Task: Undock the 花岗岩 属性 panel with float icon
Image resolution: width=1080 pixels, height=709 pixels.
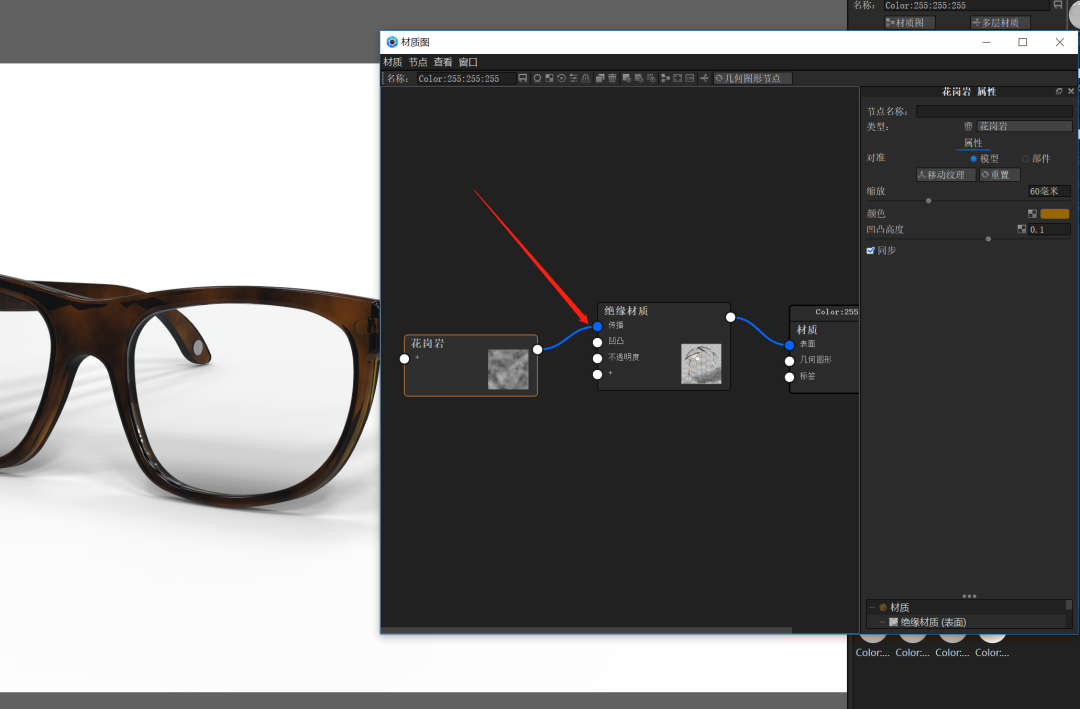Action: tap(1059, 91)
